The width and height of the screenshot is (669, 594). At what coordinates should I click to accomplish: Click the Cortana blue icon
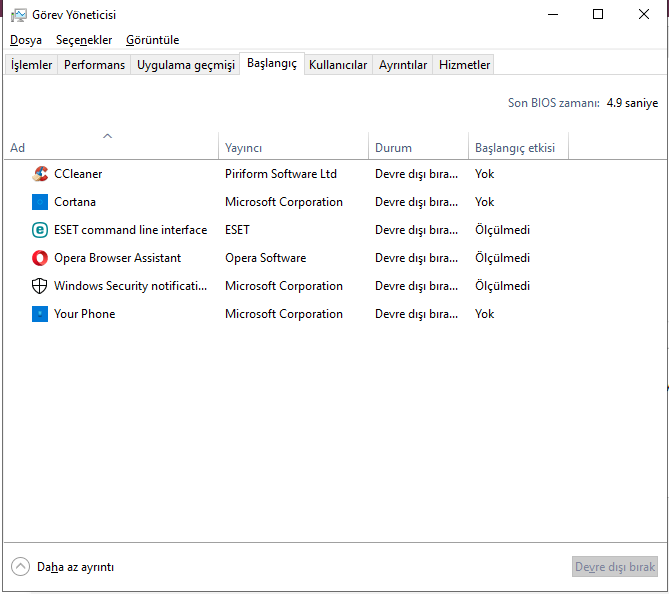[x=40, y=202]
